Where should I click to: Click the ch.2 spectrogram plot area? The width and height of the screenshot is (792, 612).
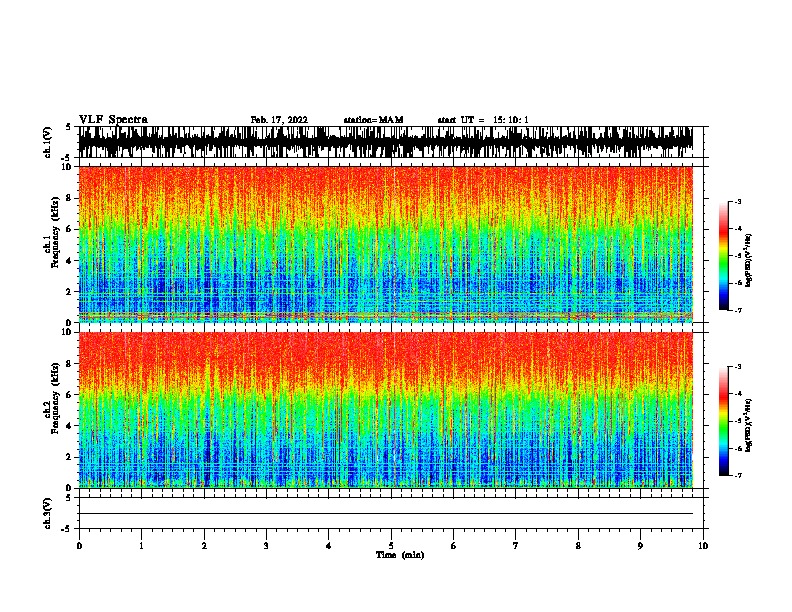pyautogui.click(x=386, y=410)
